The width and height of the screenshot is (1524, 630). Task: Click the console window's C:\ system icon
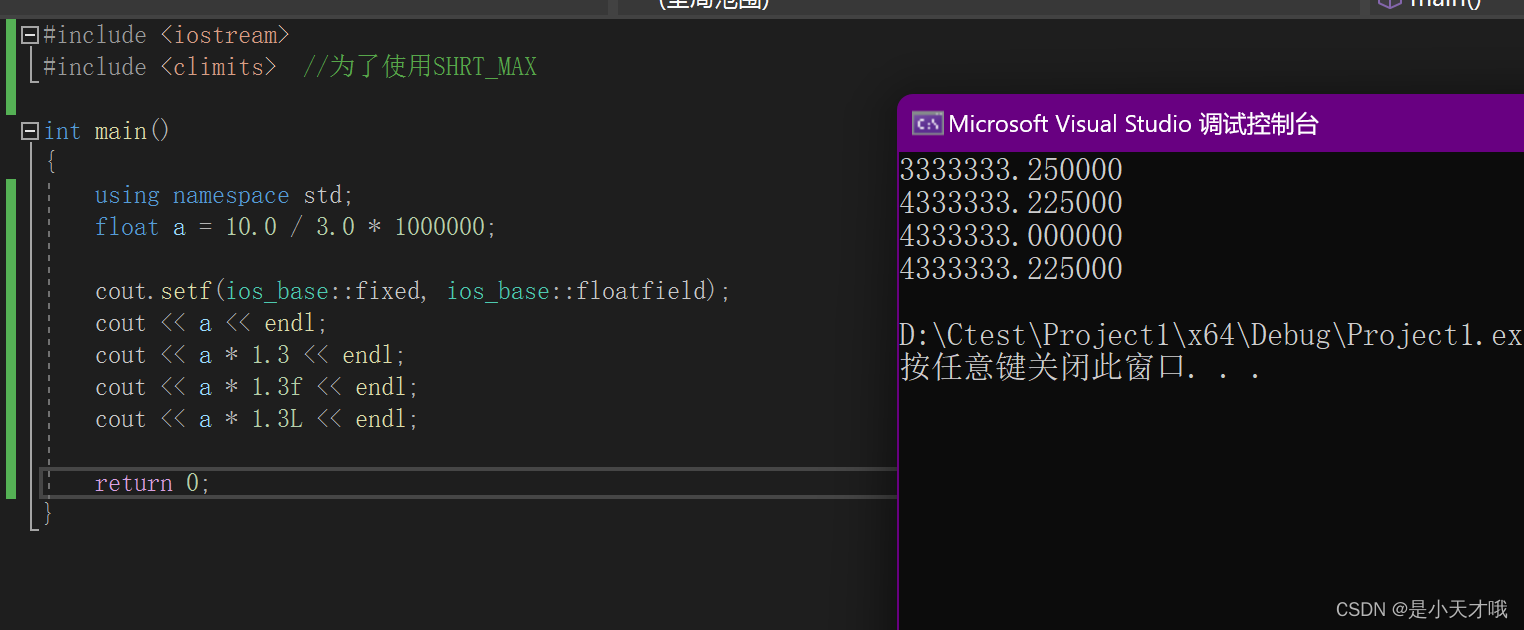click(x=927, y=123)
